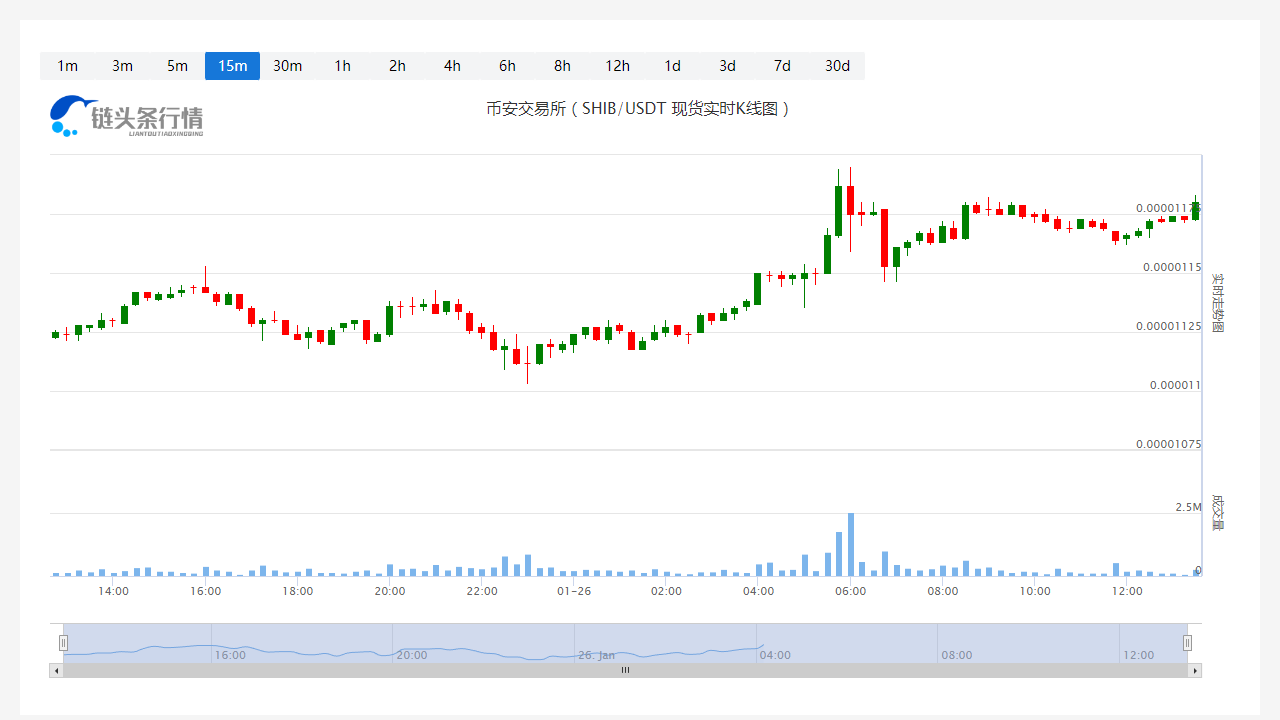Screen dimensions: 1280x720
Task: Click the navigator 08:00 marker
Action: [x=956, y=655]
